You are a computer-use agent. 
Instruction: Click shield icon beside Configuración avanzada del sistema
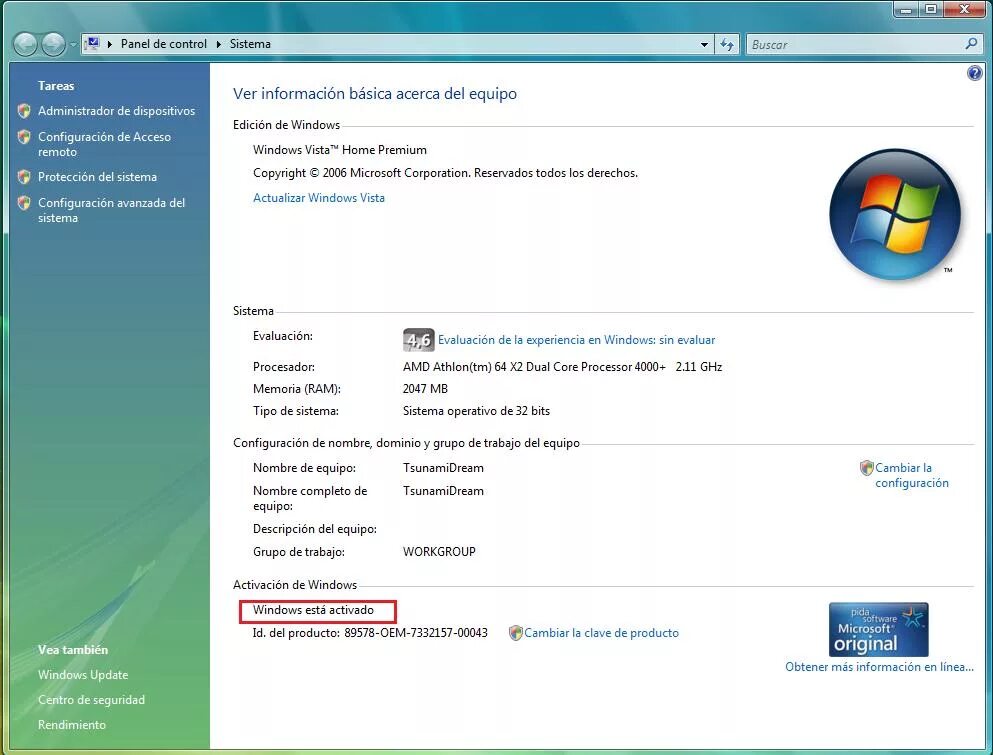click(24, 203)
